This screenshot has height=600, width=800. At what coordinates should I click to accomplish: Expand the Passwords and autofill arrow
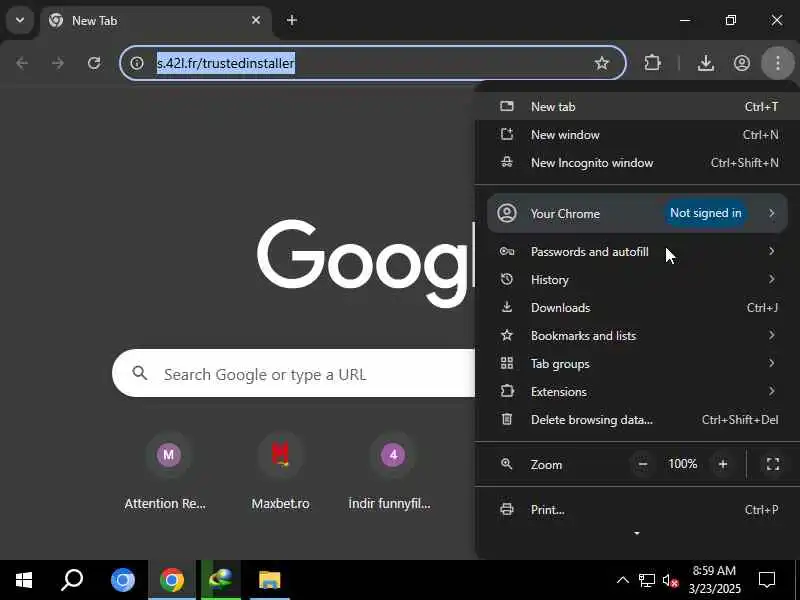[771, 251]
